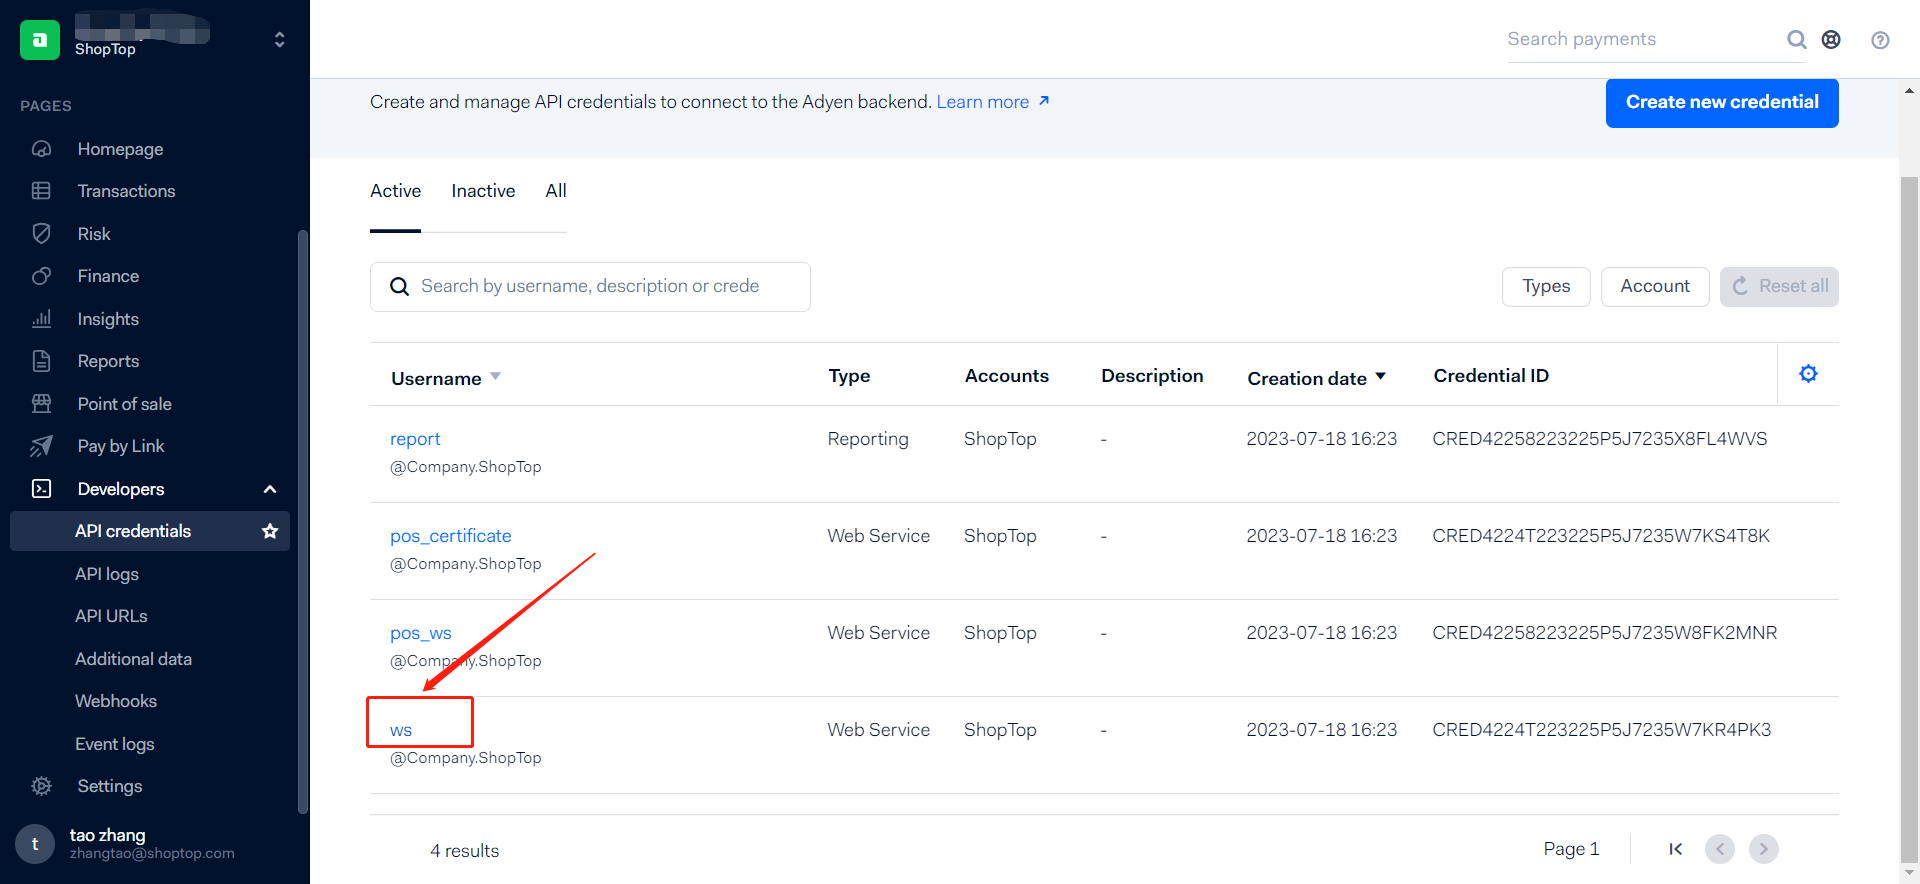
Task: Open API logs
Action: coord(107,574)
